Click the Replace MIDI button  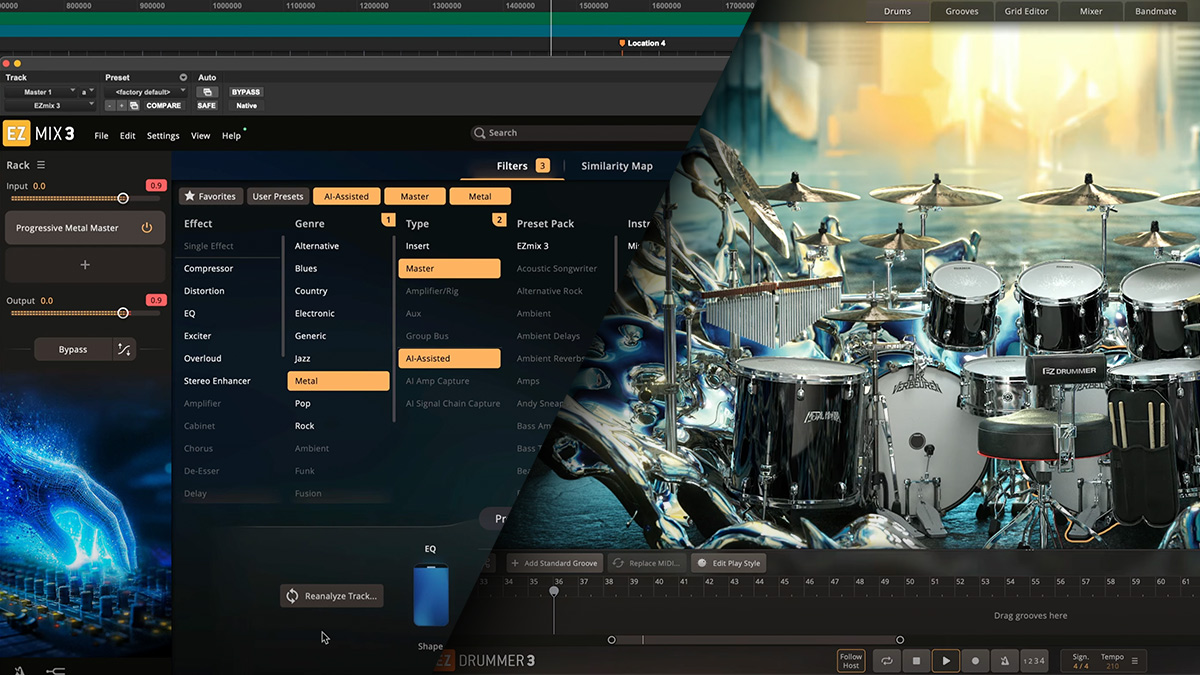point(646,563)
